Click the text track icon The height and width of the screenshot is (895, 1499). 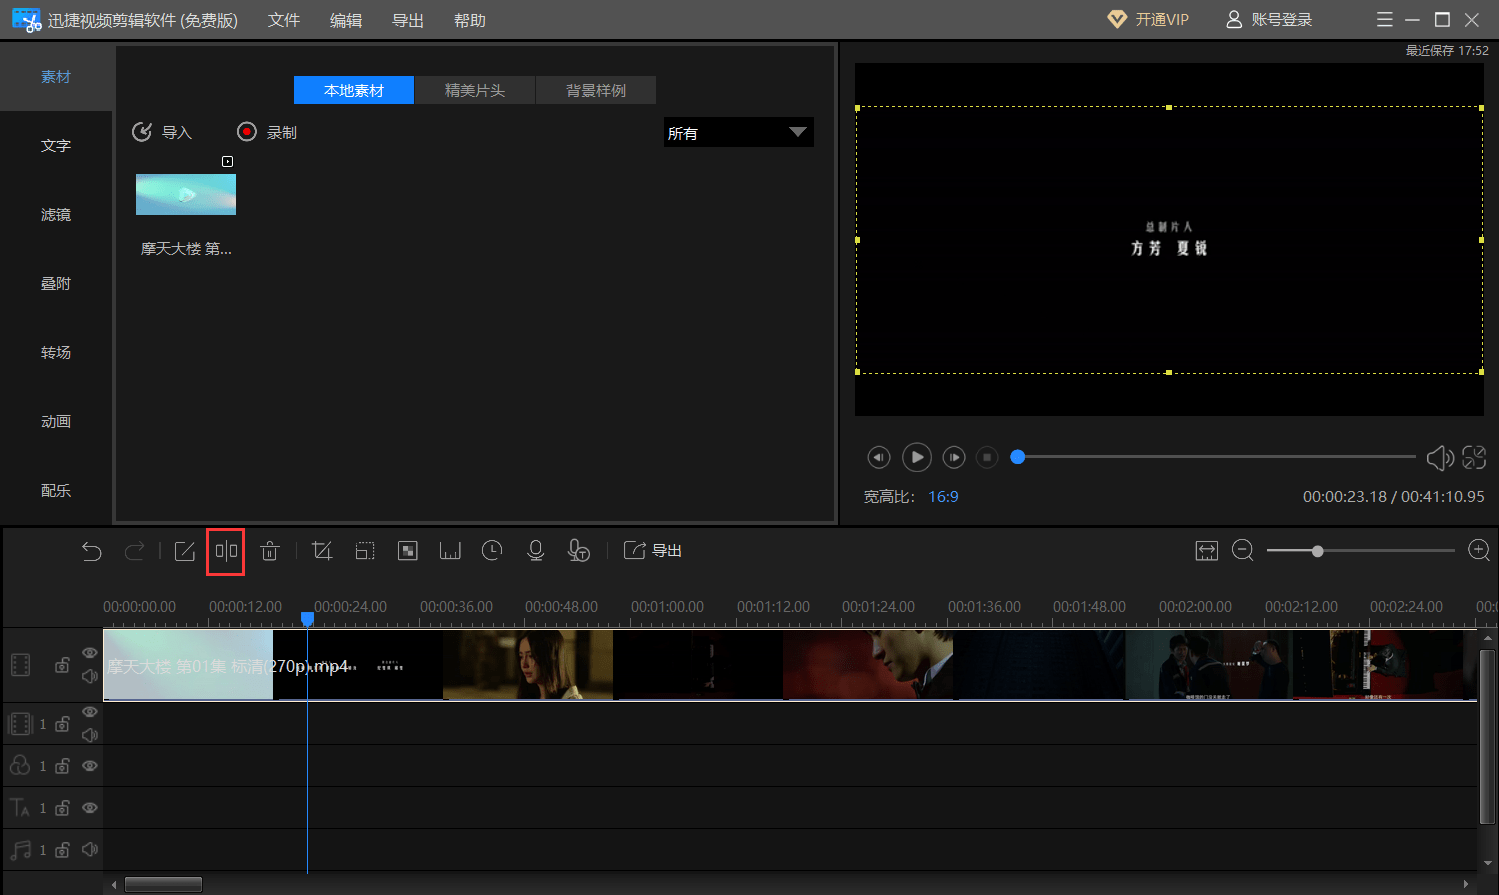[x=20, y=807]
